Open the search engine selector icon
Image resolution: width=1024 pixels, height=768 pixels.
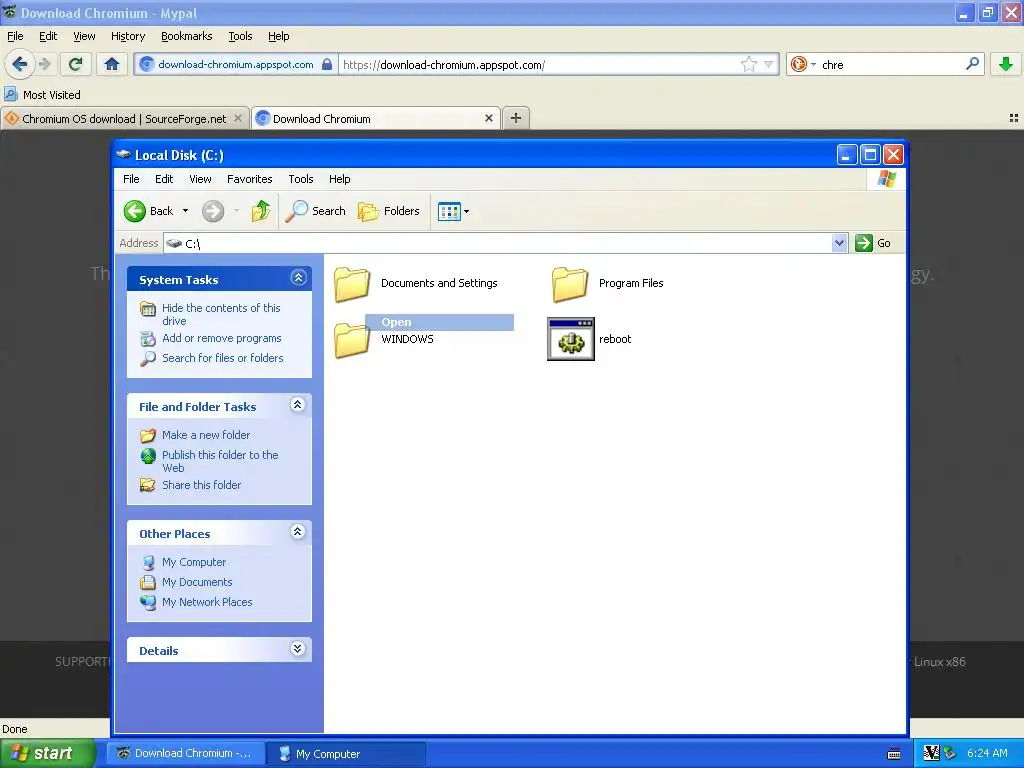pos(803,64)
